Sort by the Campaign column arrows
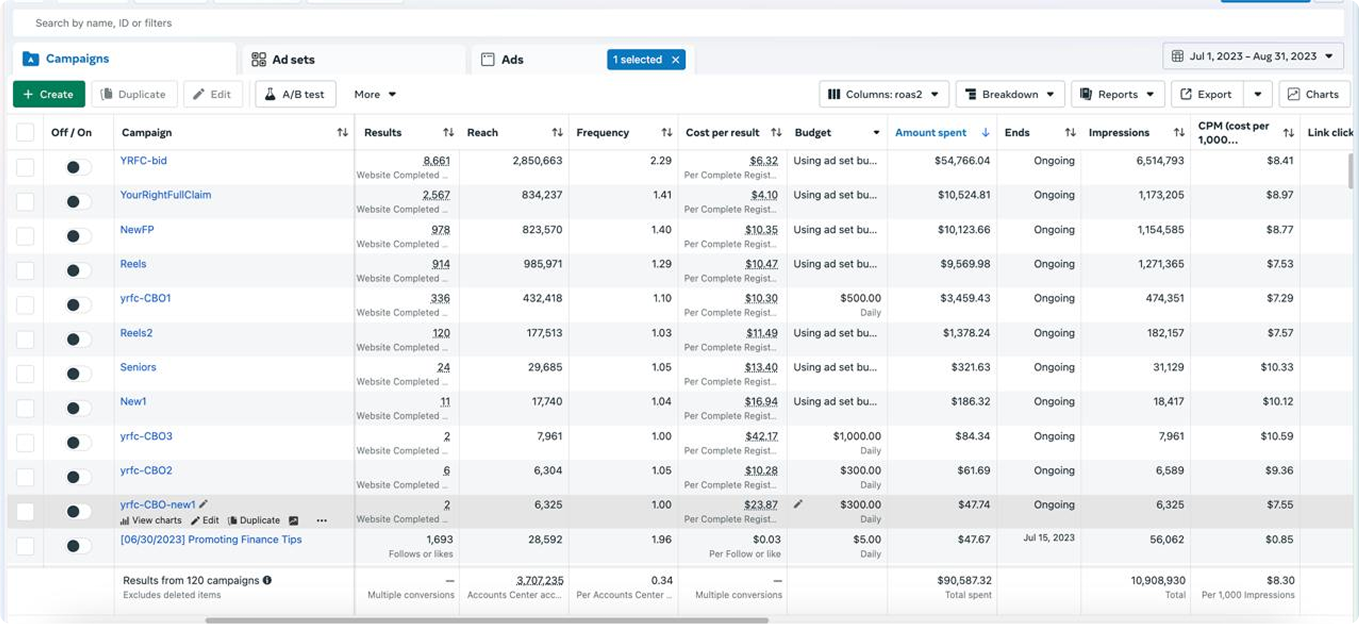This screenshot has width=1360, height=624. pos(342,132)
